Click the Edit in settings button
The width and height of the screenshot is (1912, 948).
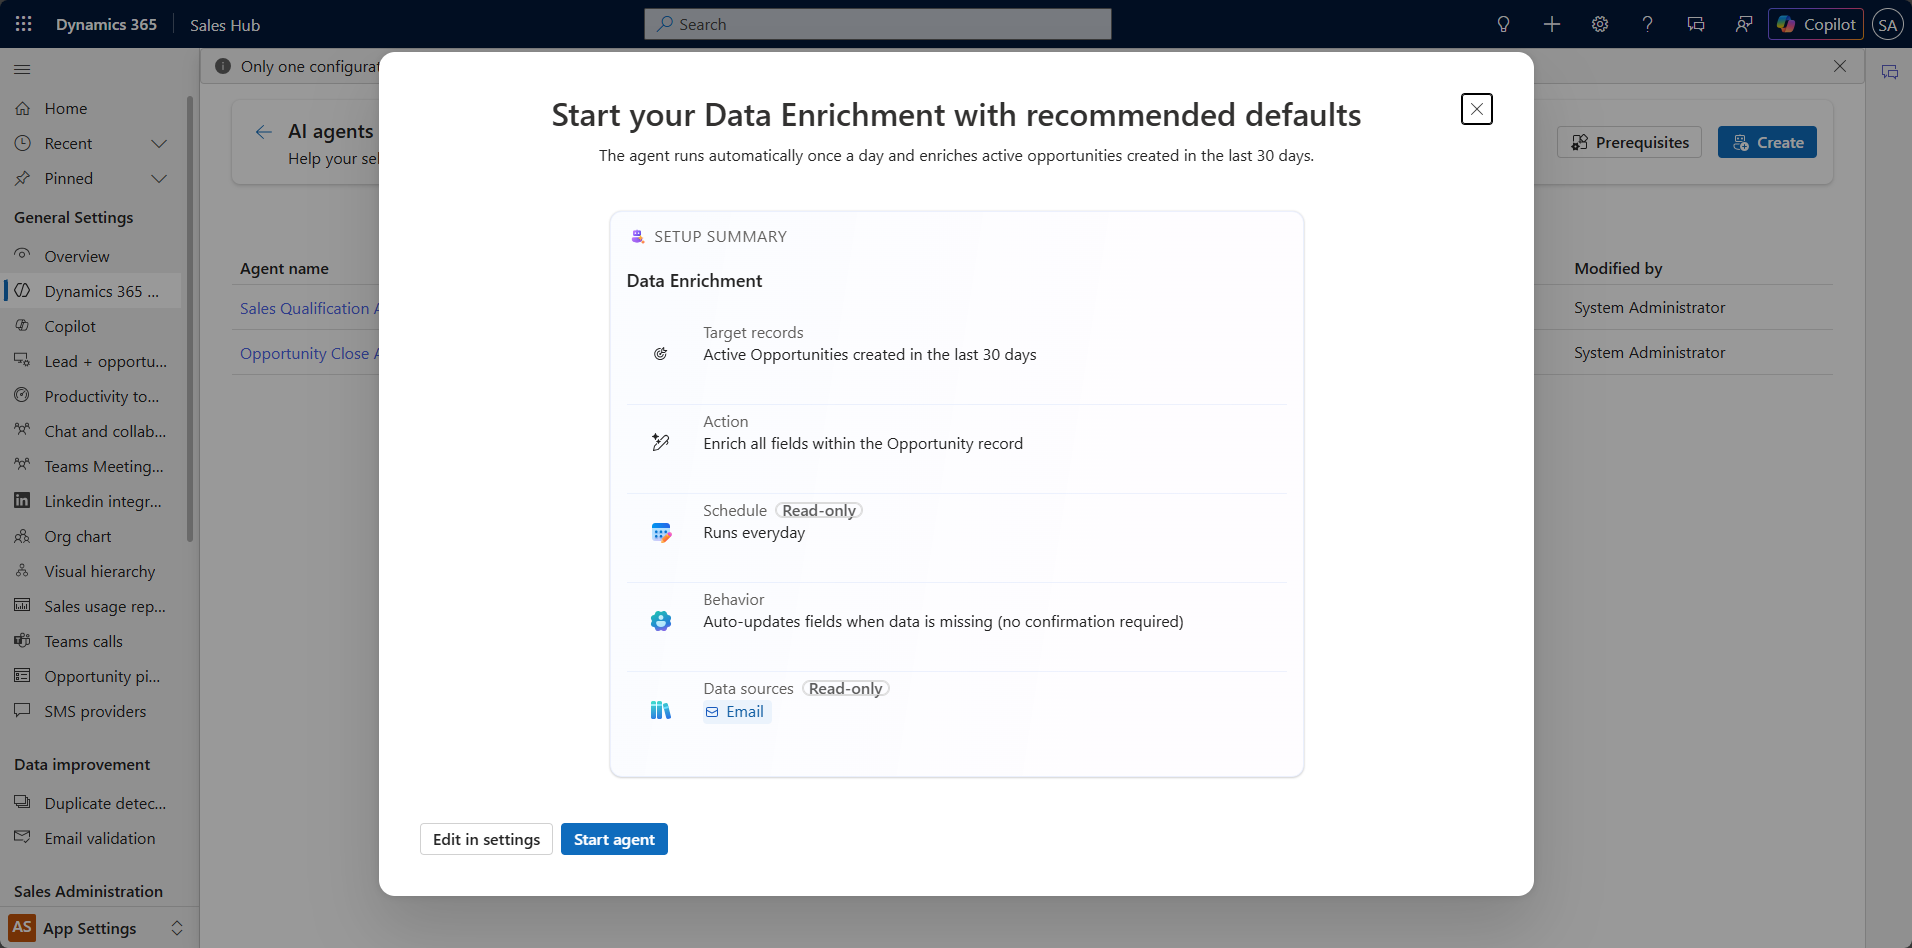[x=486, y=839]
